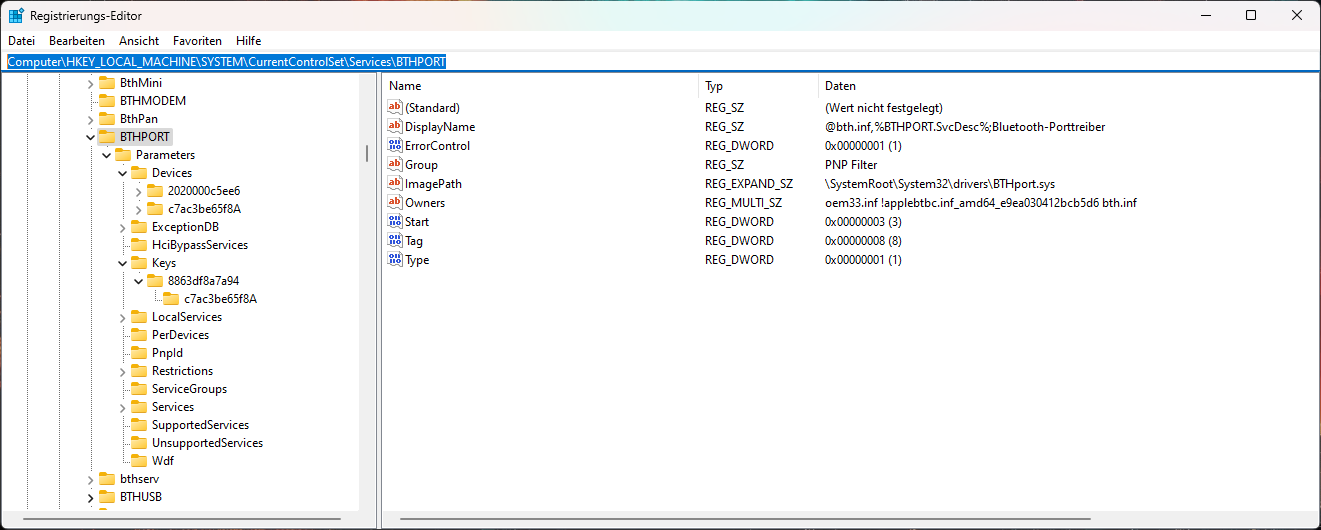This screenshot has height=530, width=1321.
Task: Select the ServiceGroups key
Action: pyautogui.click(x=189, y=389)
